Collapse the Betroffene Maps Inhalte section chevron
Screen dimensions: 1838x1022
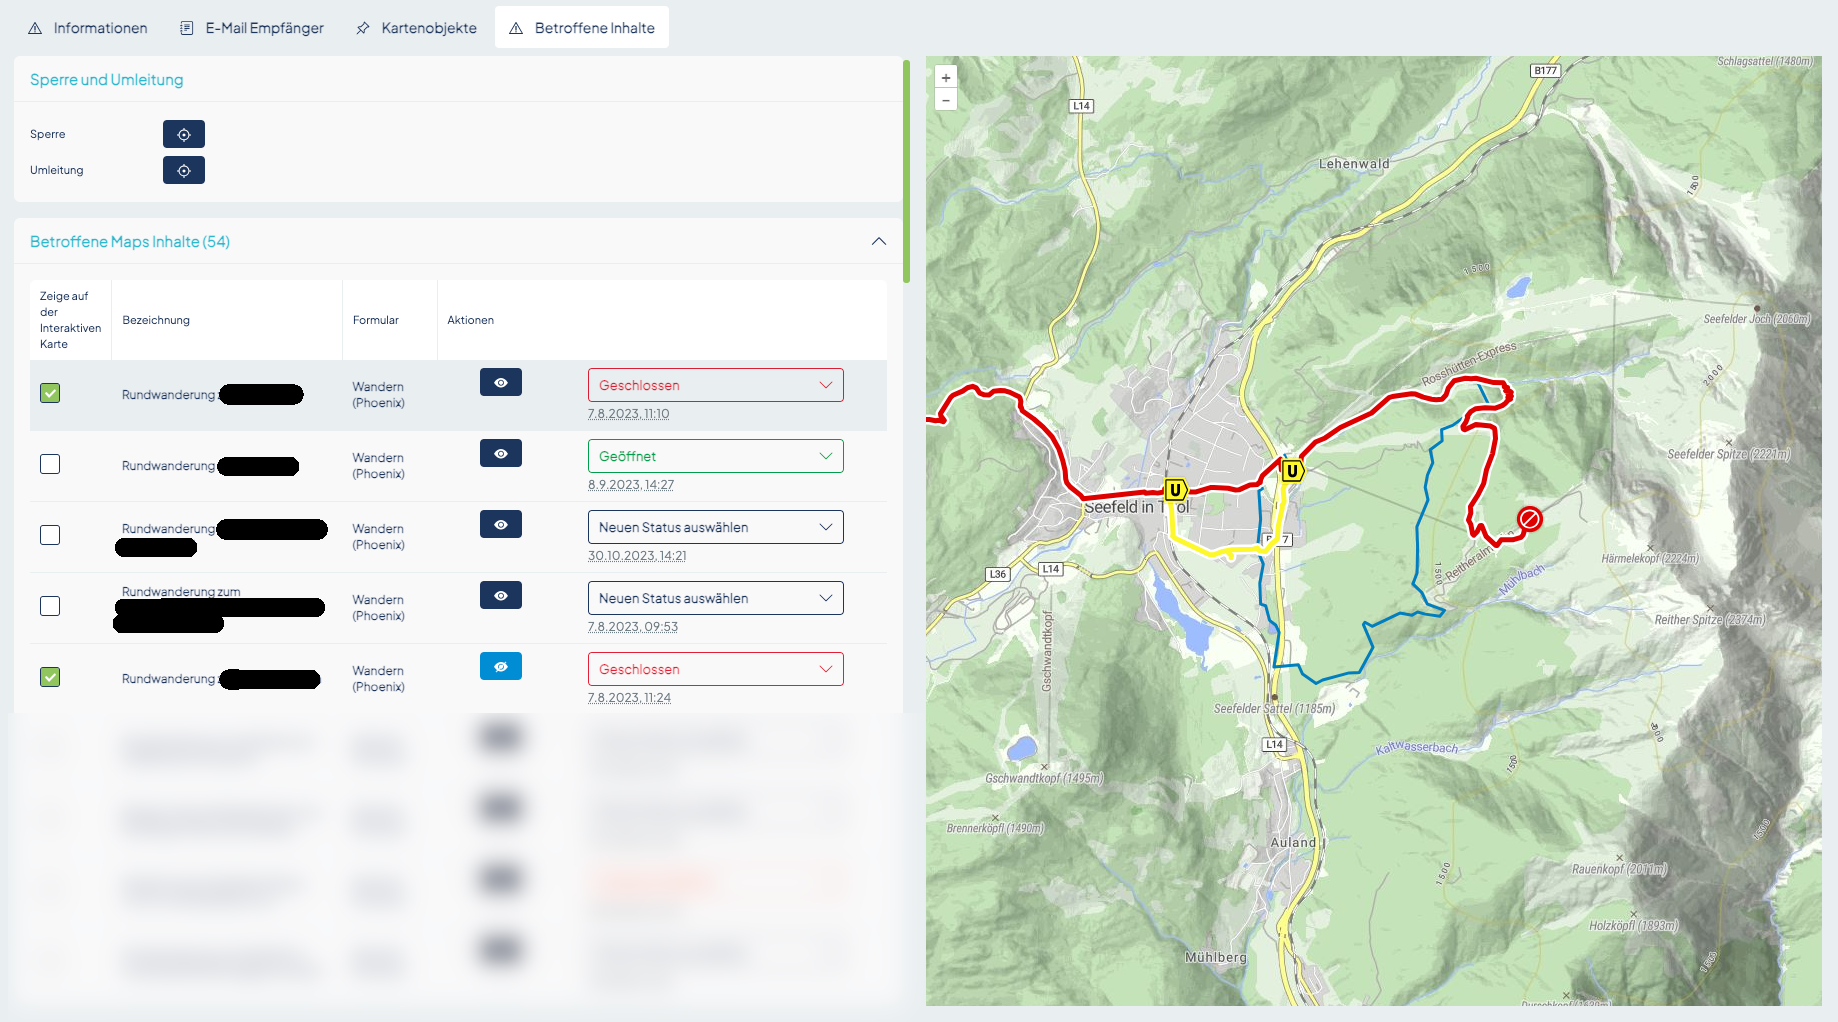tap(879, 241)
